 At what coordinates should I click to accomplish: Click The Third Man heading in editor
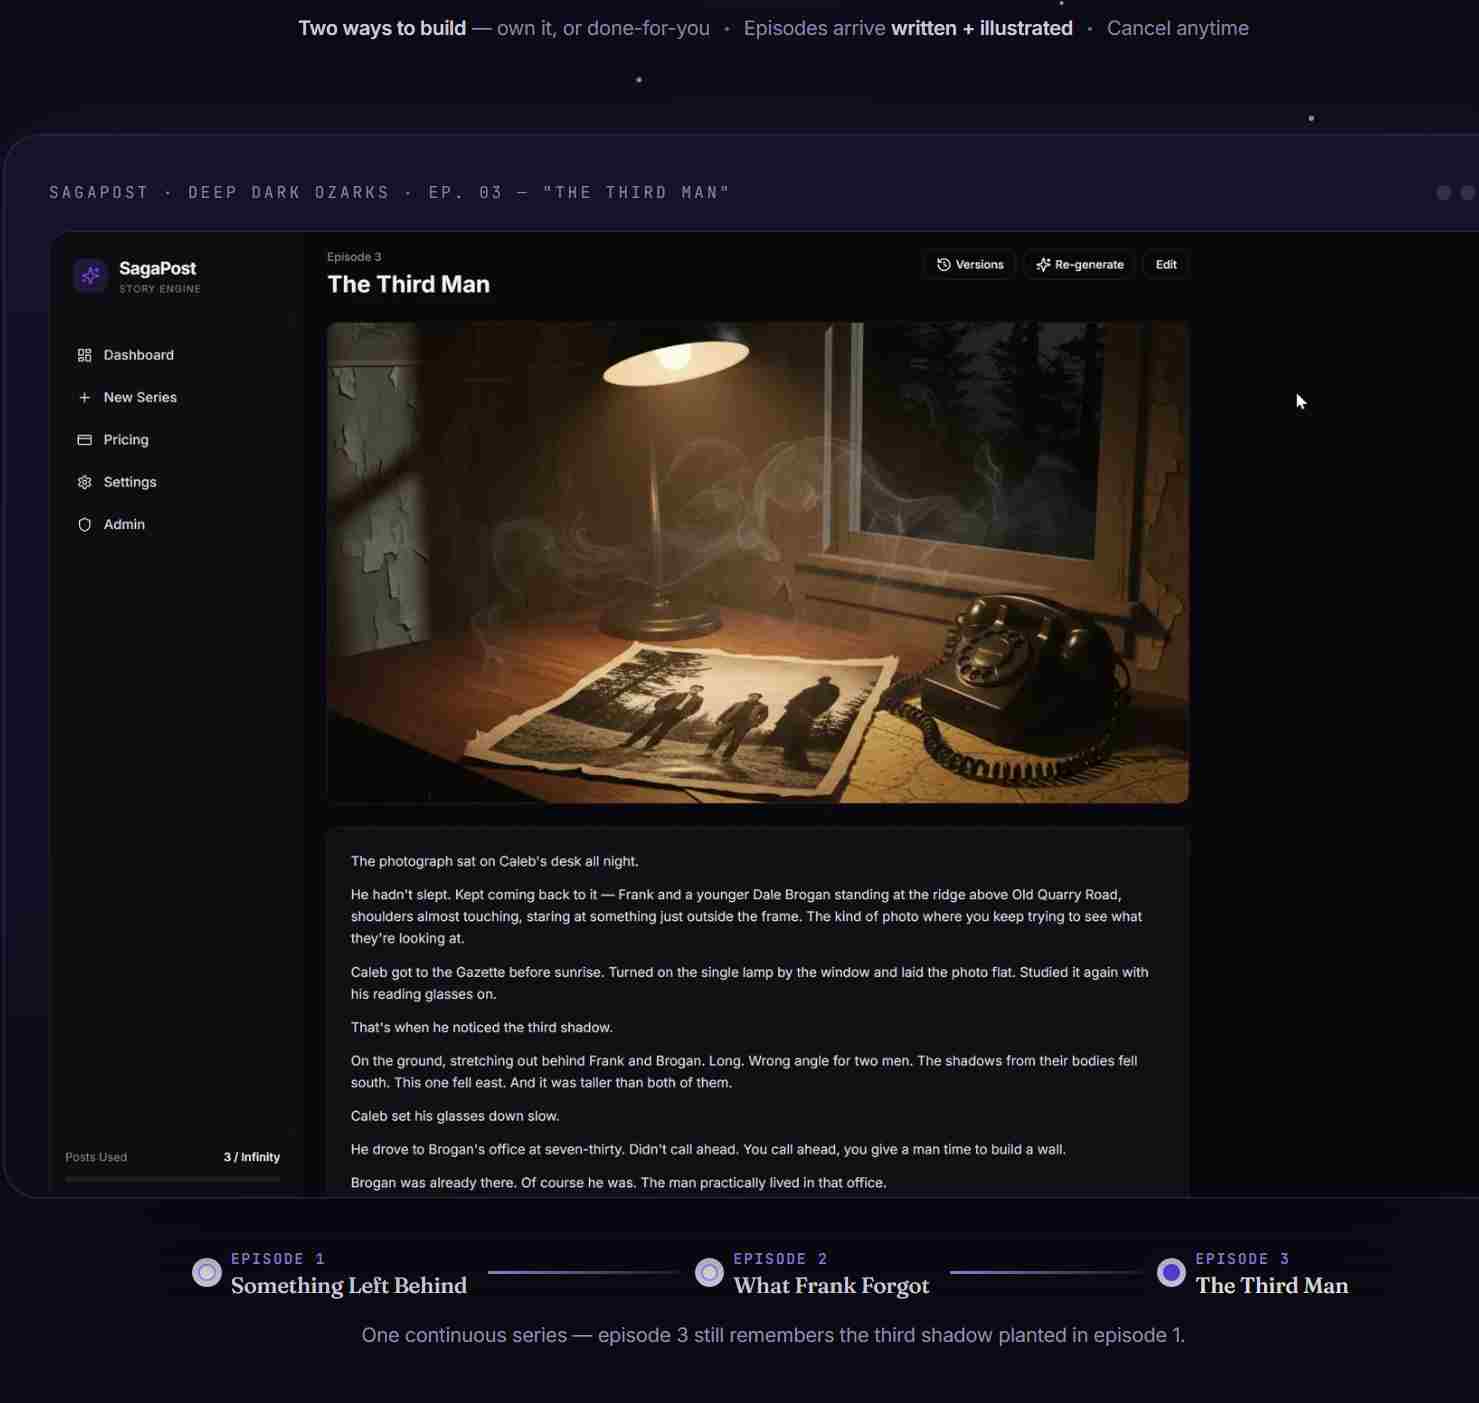tap(408, 284)
